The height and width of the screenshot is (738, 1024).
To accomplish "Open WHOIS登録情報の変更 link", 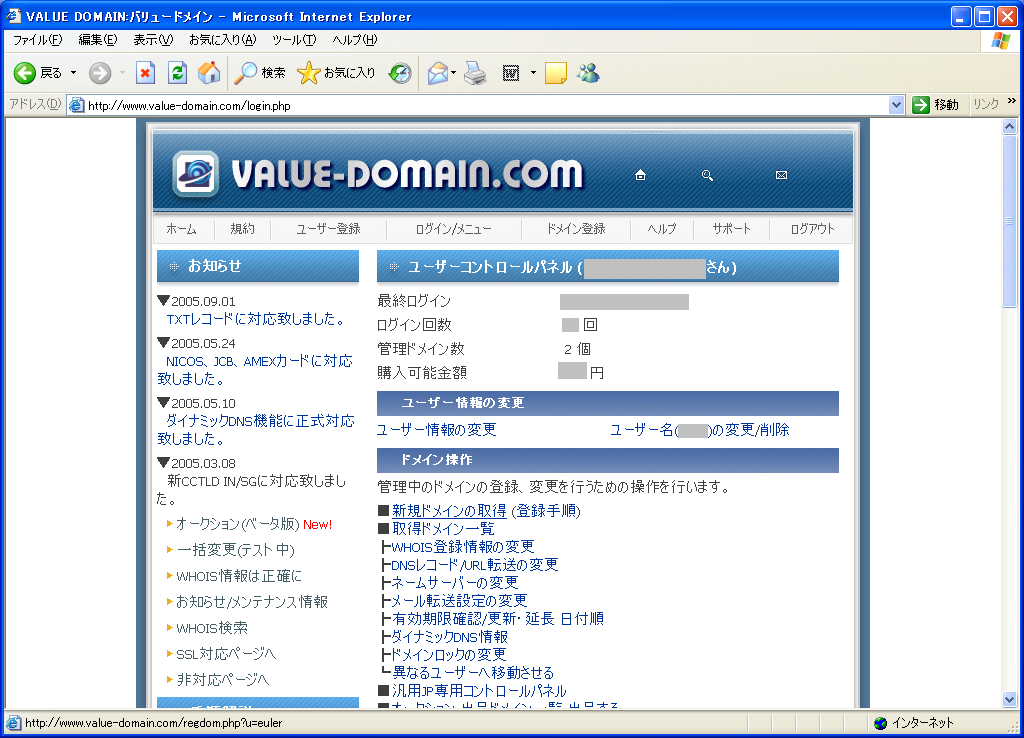I will click(x=463, y=547).
